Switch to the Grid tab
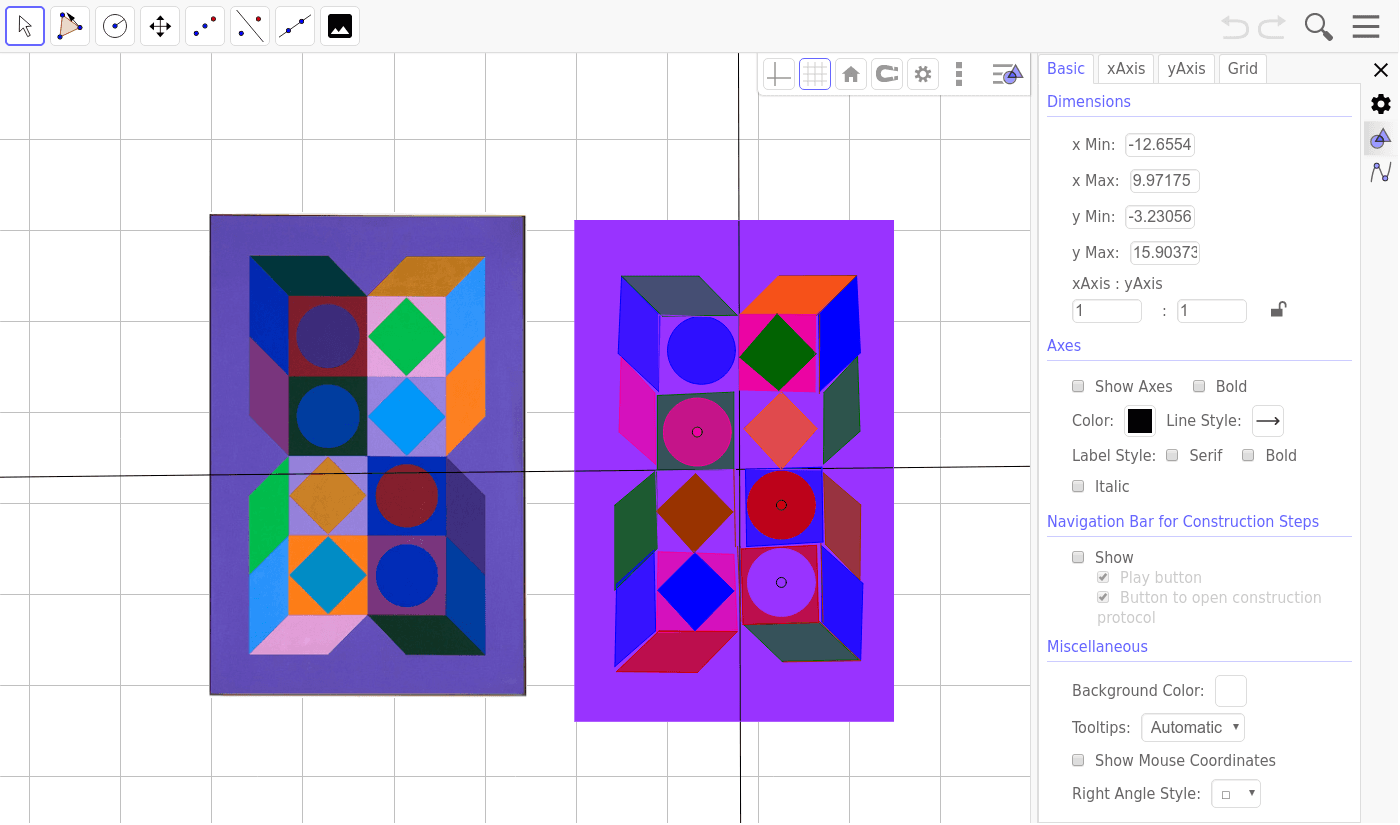Image resolution: width=1400 pixels, height=825 pixels. coord(1243,68)
